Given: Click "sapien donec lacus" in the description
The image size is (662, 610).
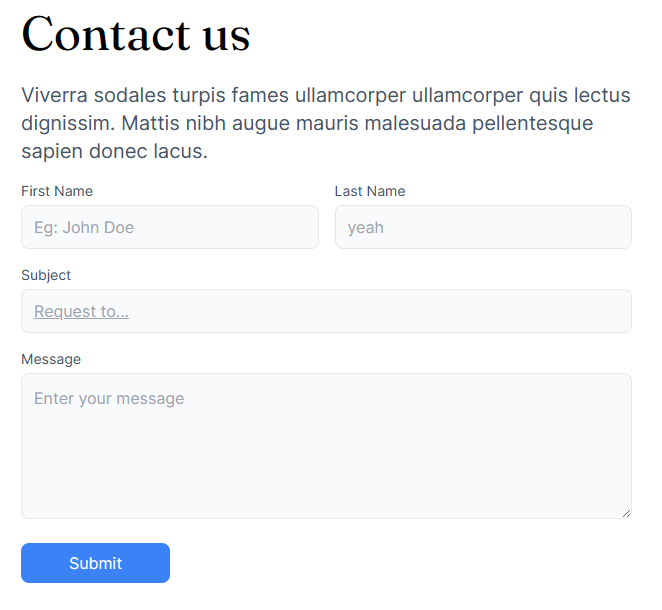Looking at the screenshot, I should [114, 152].
